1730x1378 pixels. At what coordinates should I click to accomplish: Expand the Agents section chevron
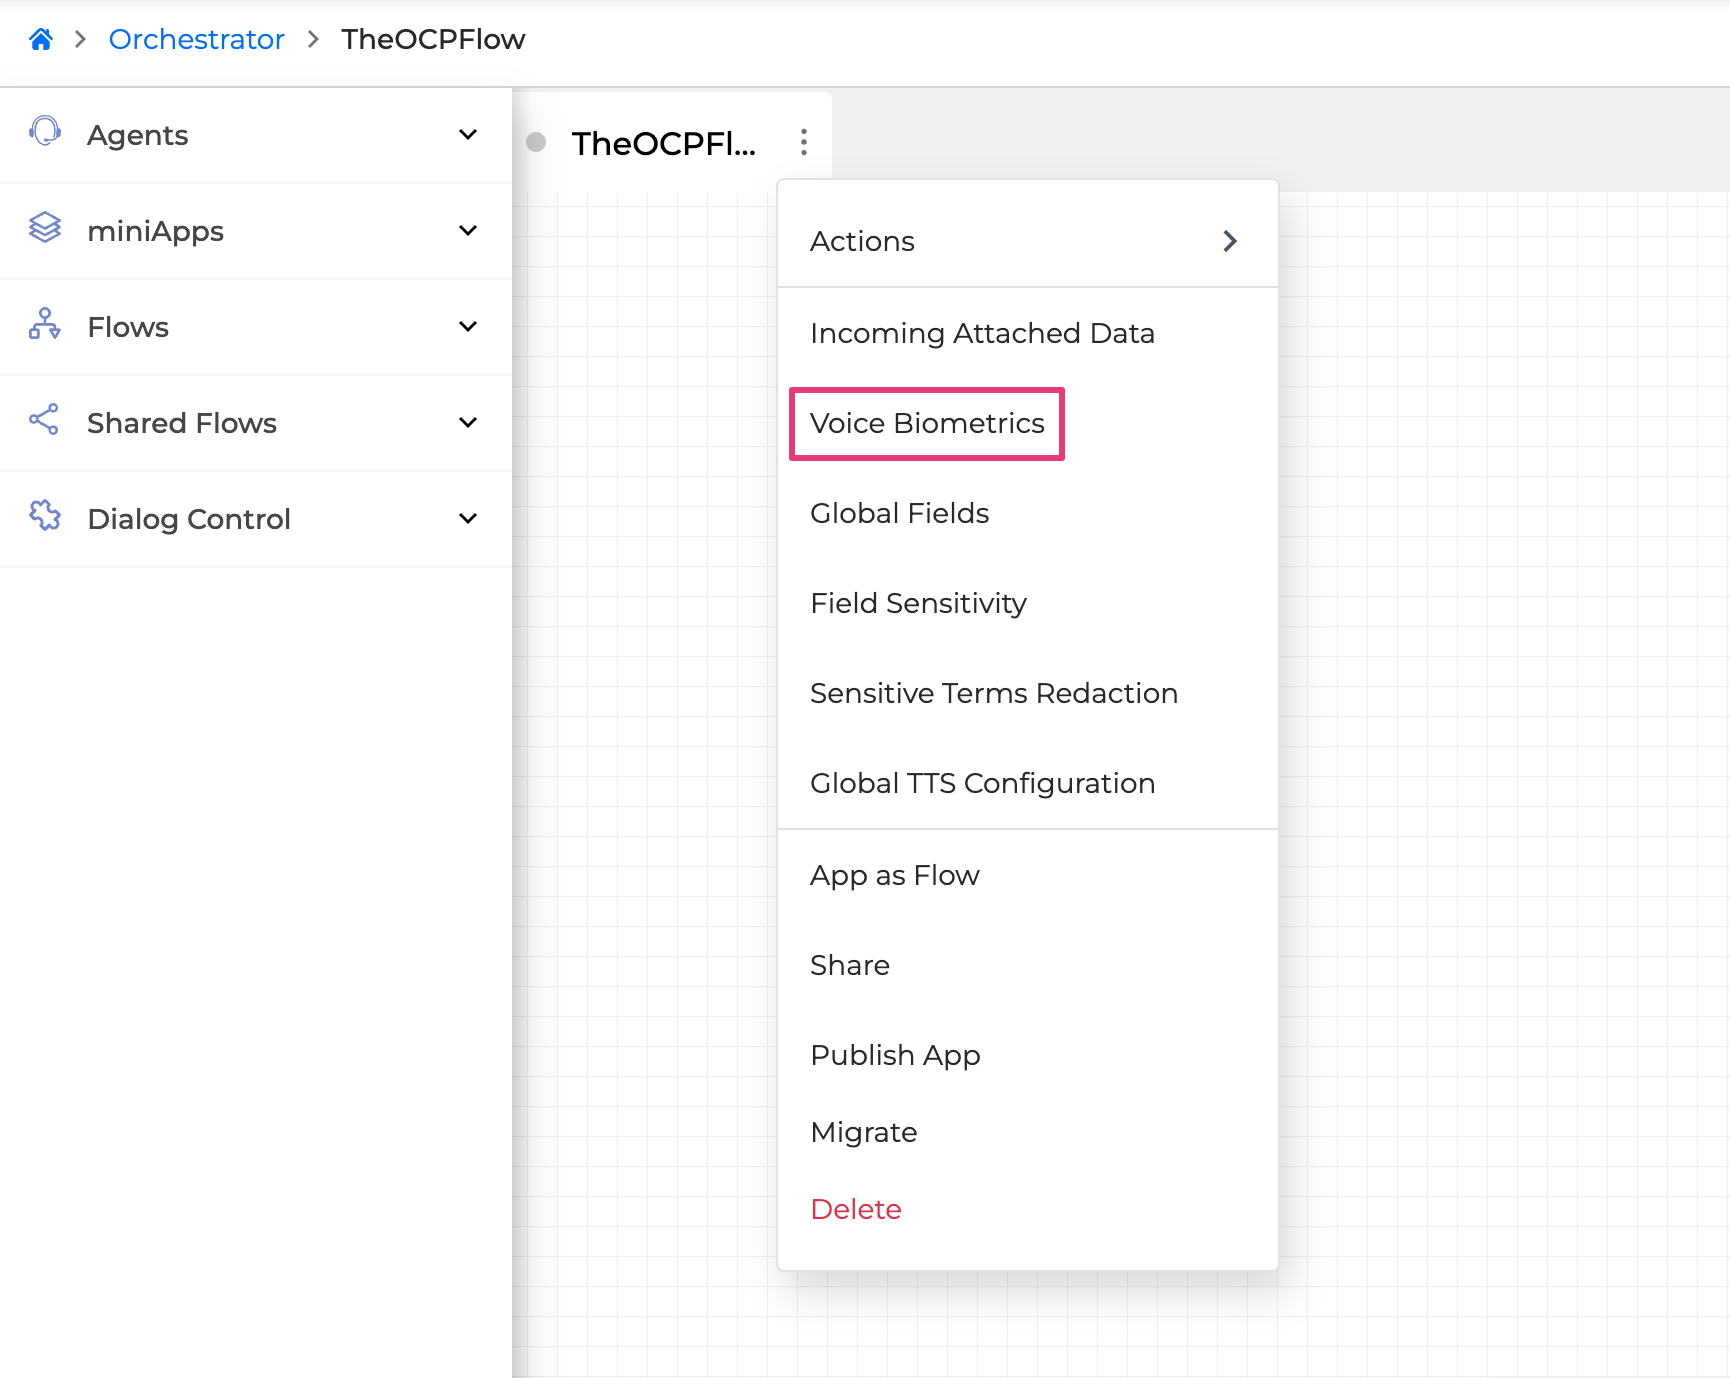pyautogui.click(x=467, y=134)
